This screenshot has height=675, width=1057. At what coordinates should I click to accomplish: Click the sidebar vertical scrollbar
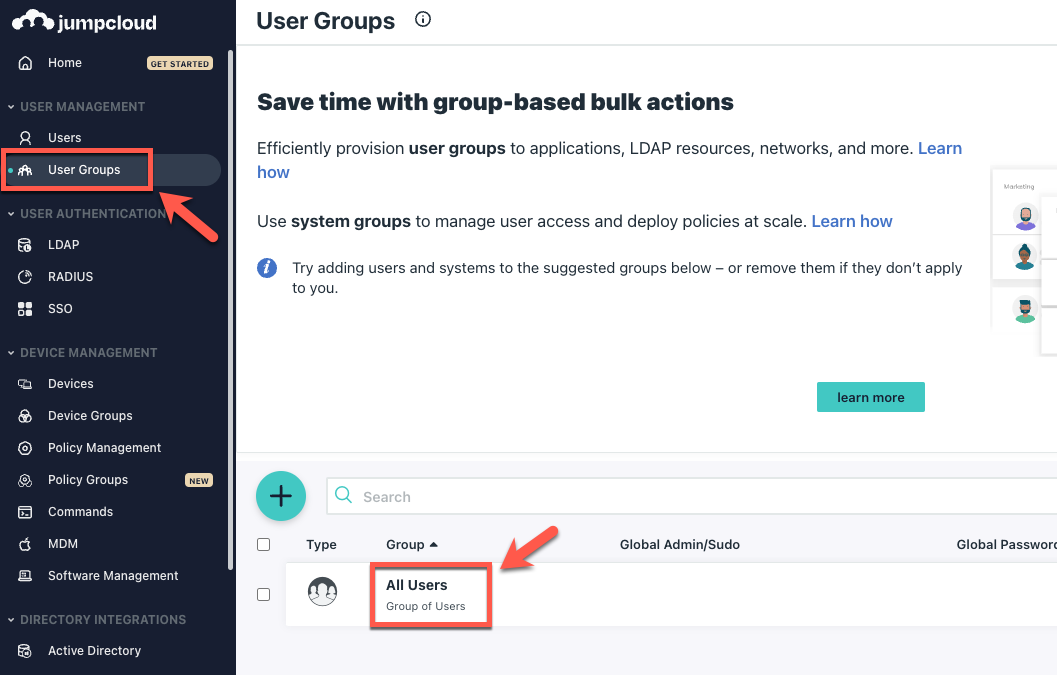231,310
